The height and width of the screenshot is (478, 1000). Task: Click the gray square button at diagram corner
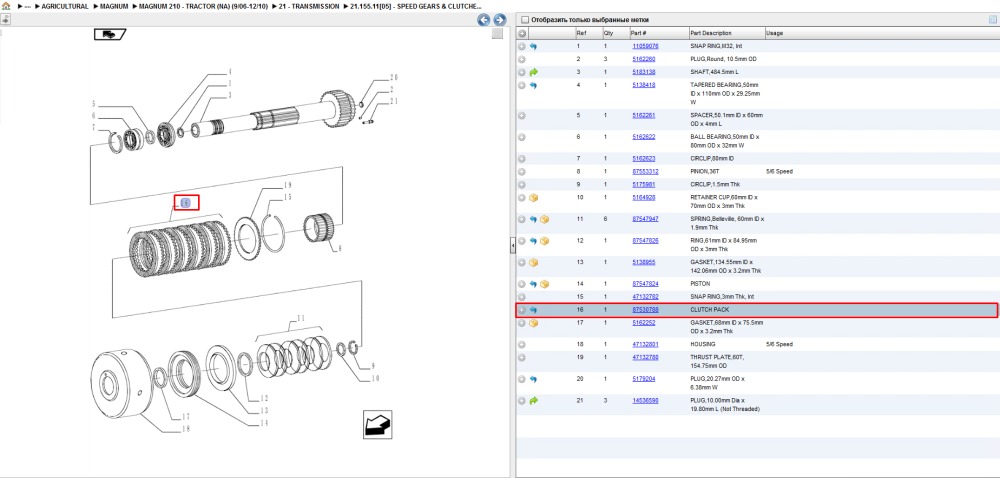pyautogui.click(x=497, y=34)
